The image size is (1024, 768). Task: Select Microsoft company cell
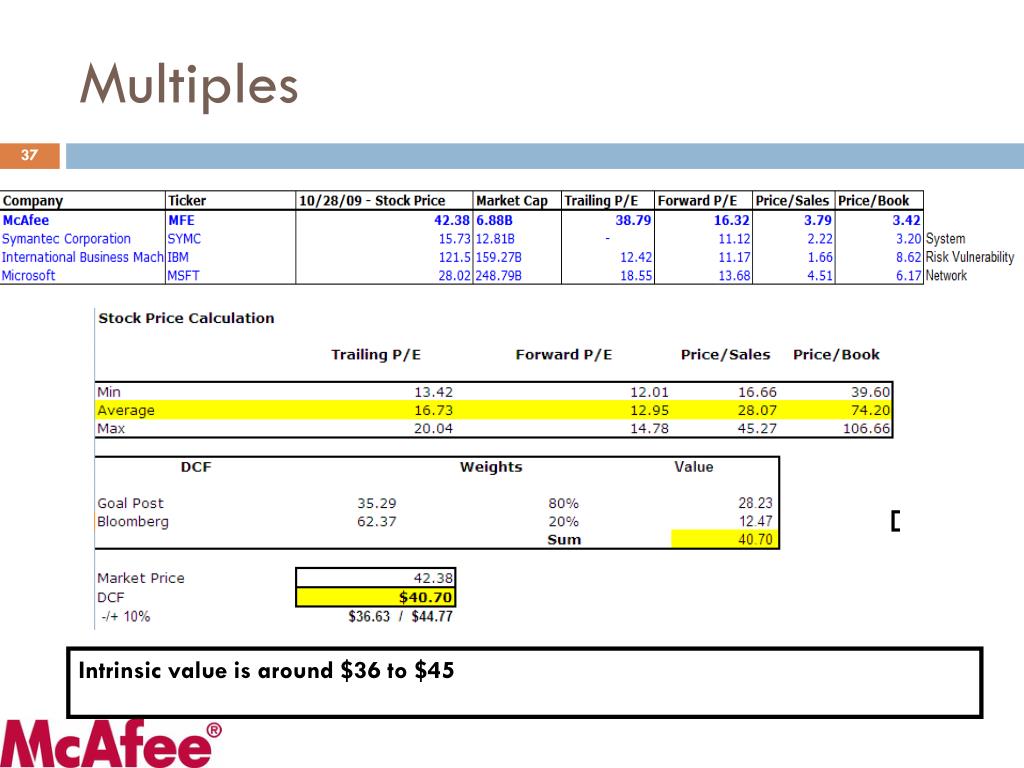pos(28,275)
